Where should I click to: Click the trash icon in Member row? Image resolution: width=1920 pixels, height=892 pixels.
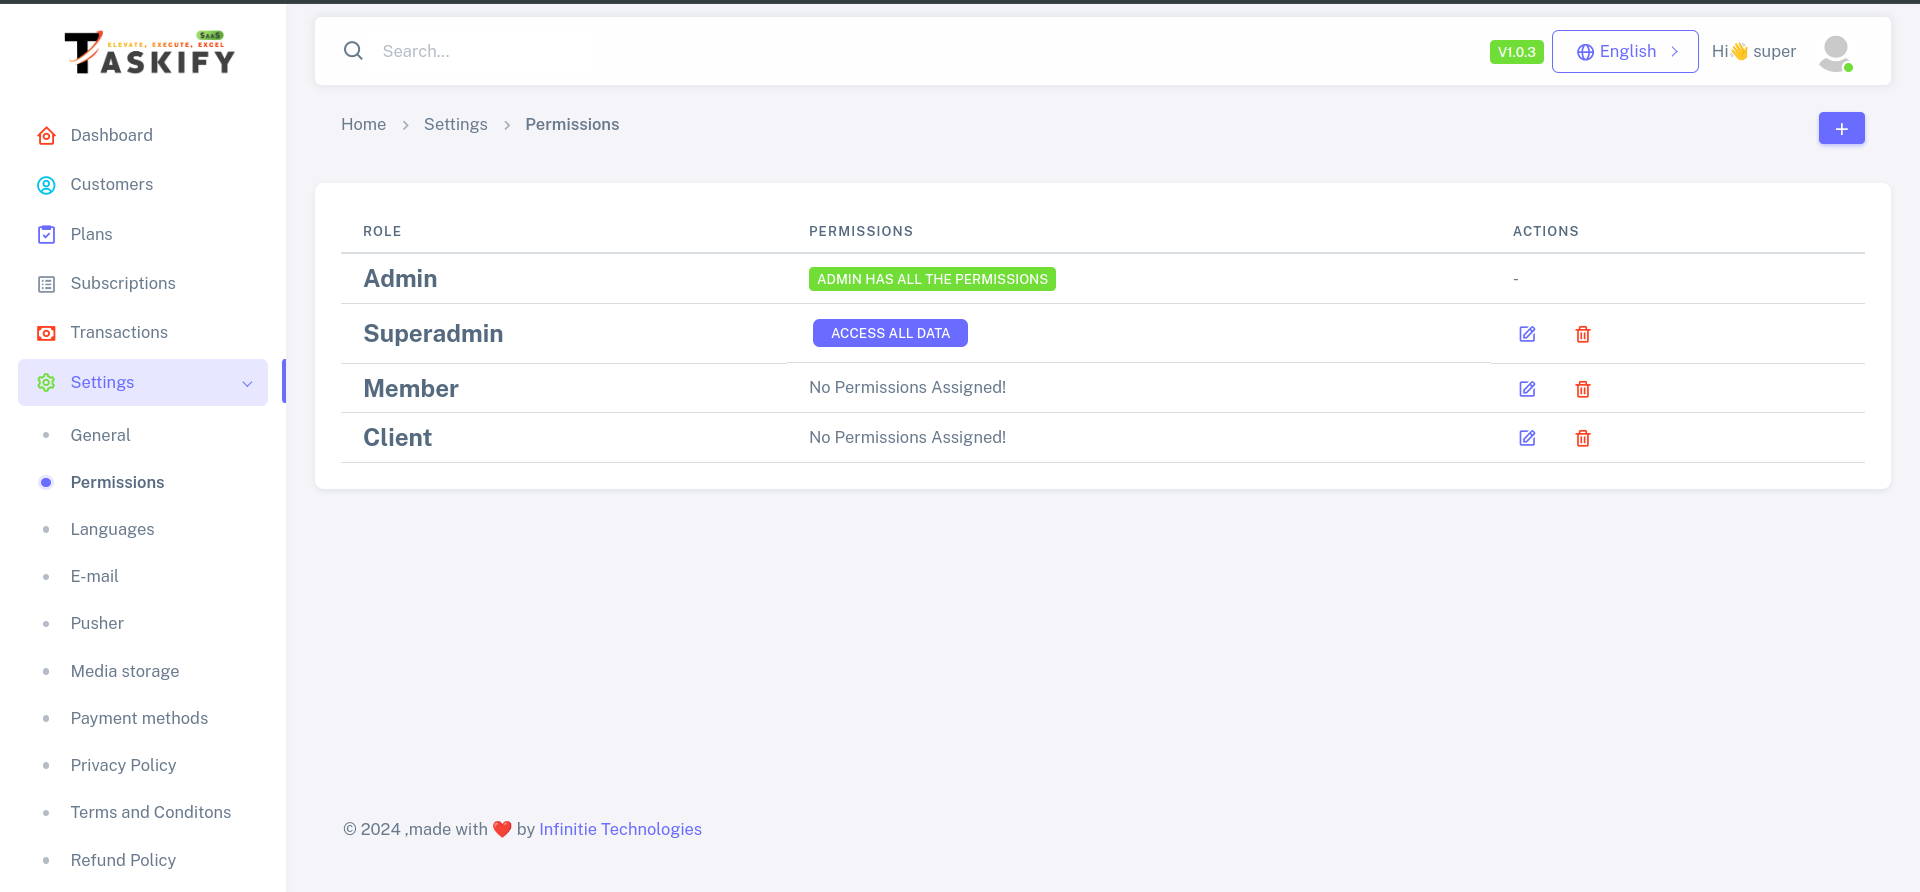pos(1583,389)
